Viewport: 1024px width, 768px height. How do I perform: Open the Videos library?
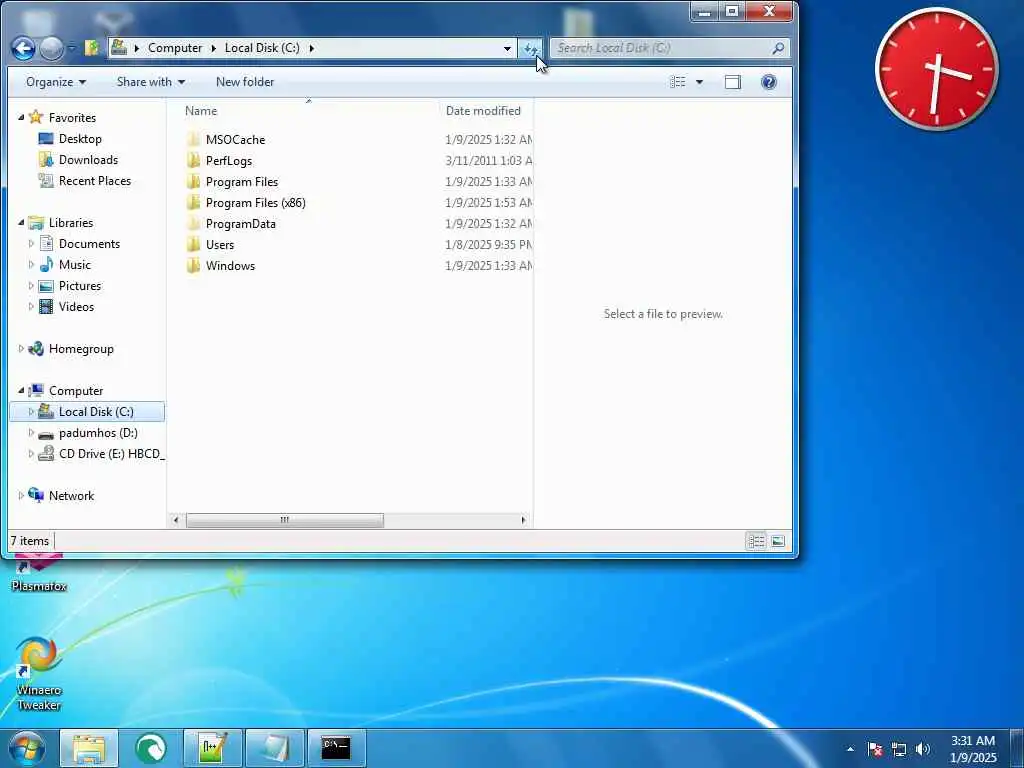(76, 306)
